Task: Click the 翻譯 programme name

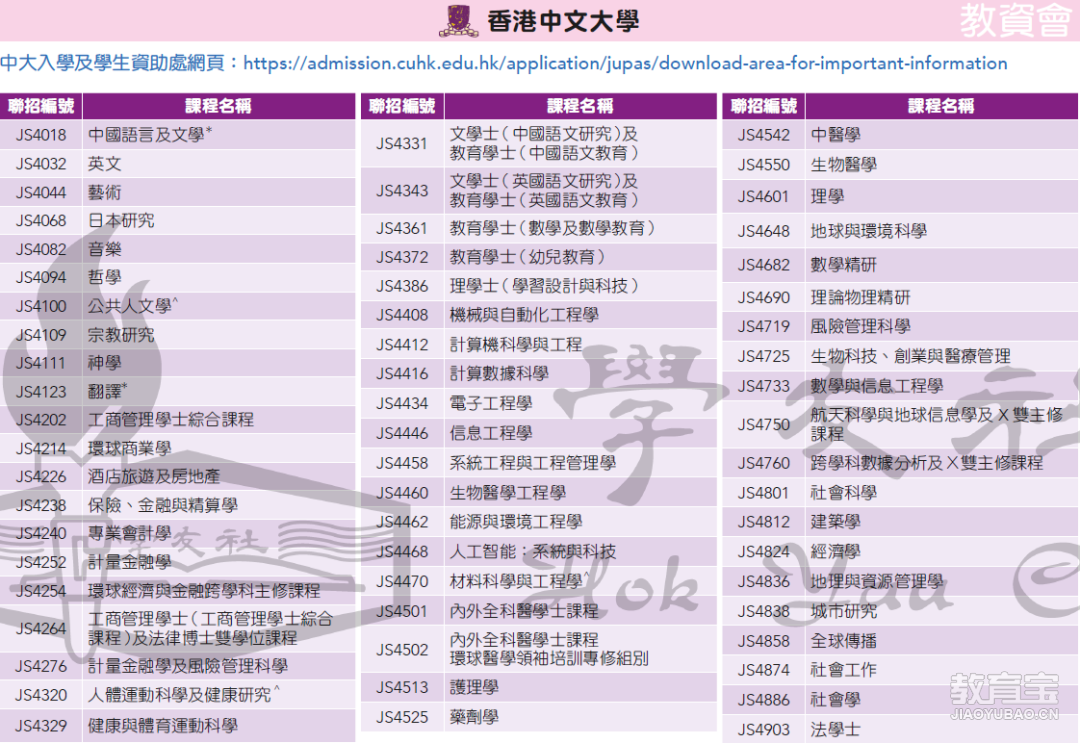Action: tap(105, 391)
